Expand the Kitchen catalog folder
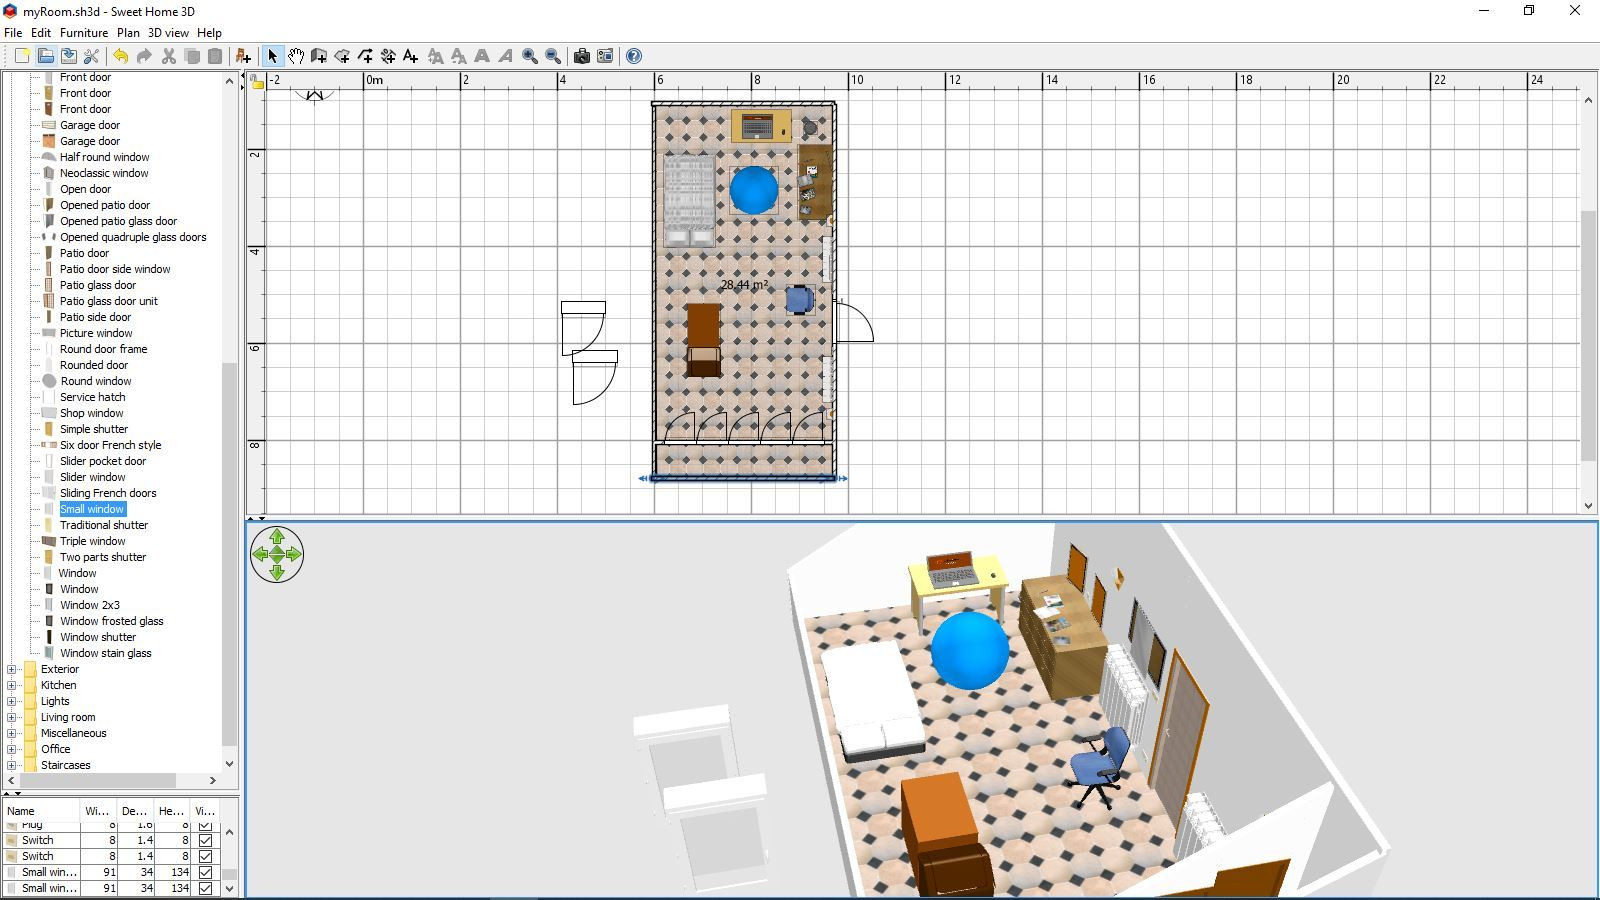This screenshot has height=900, width=1600. (x=11, y=685)
